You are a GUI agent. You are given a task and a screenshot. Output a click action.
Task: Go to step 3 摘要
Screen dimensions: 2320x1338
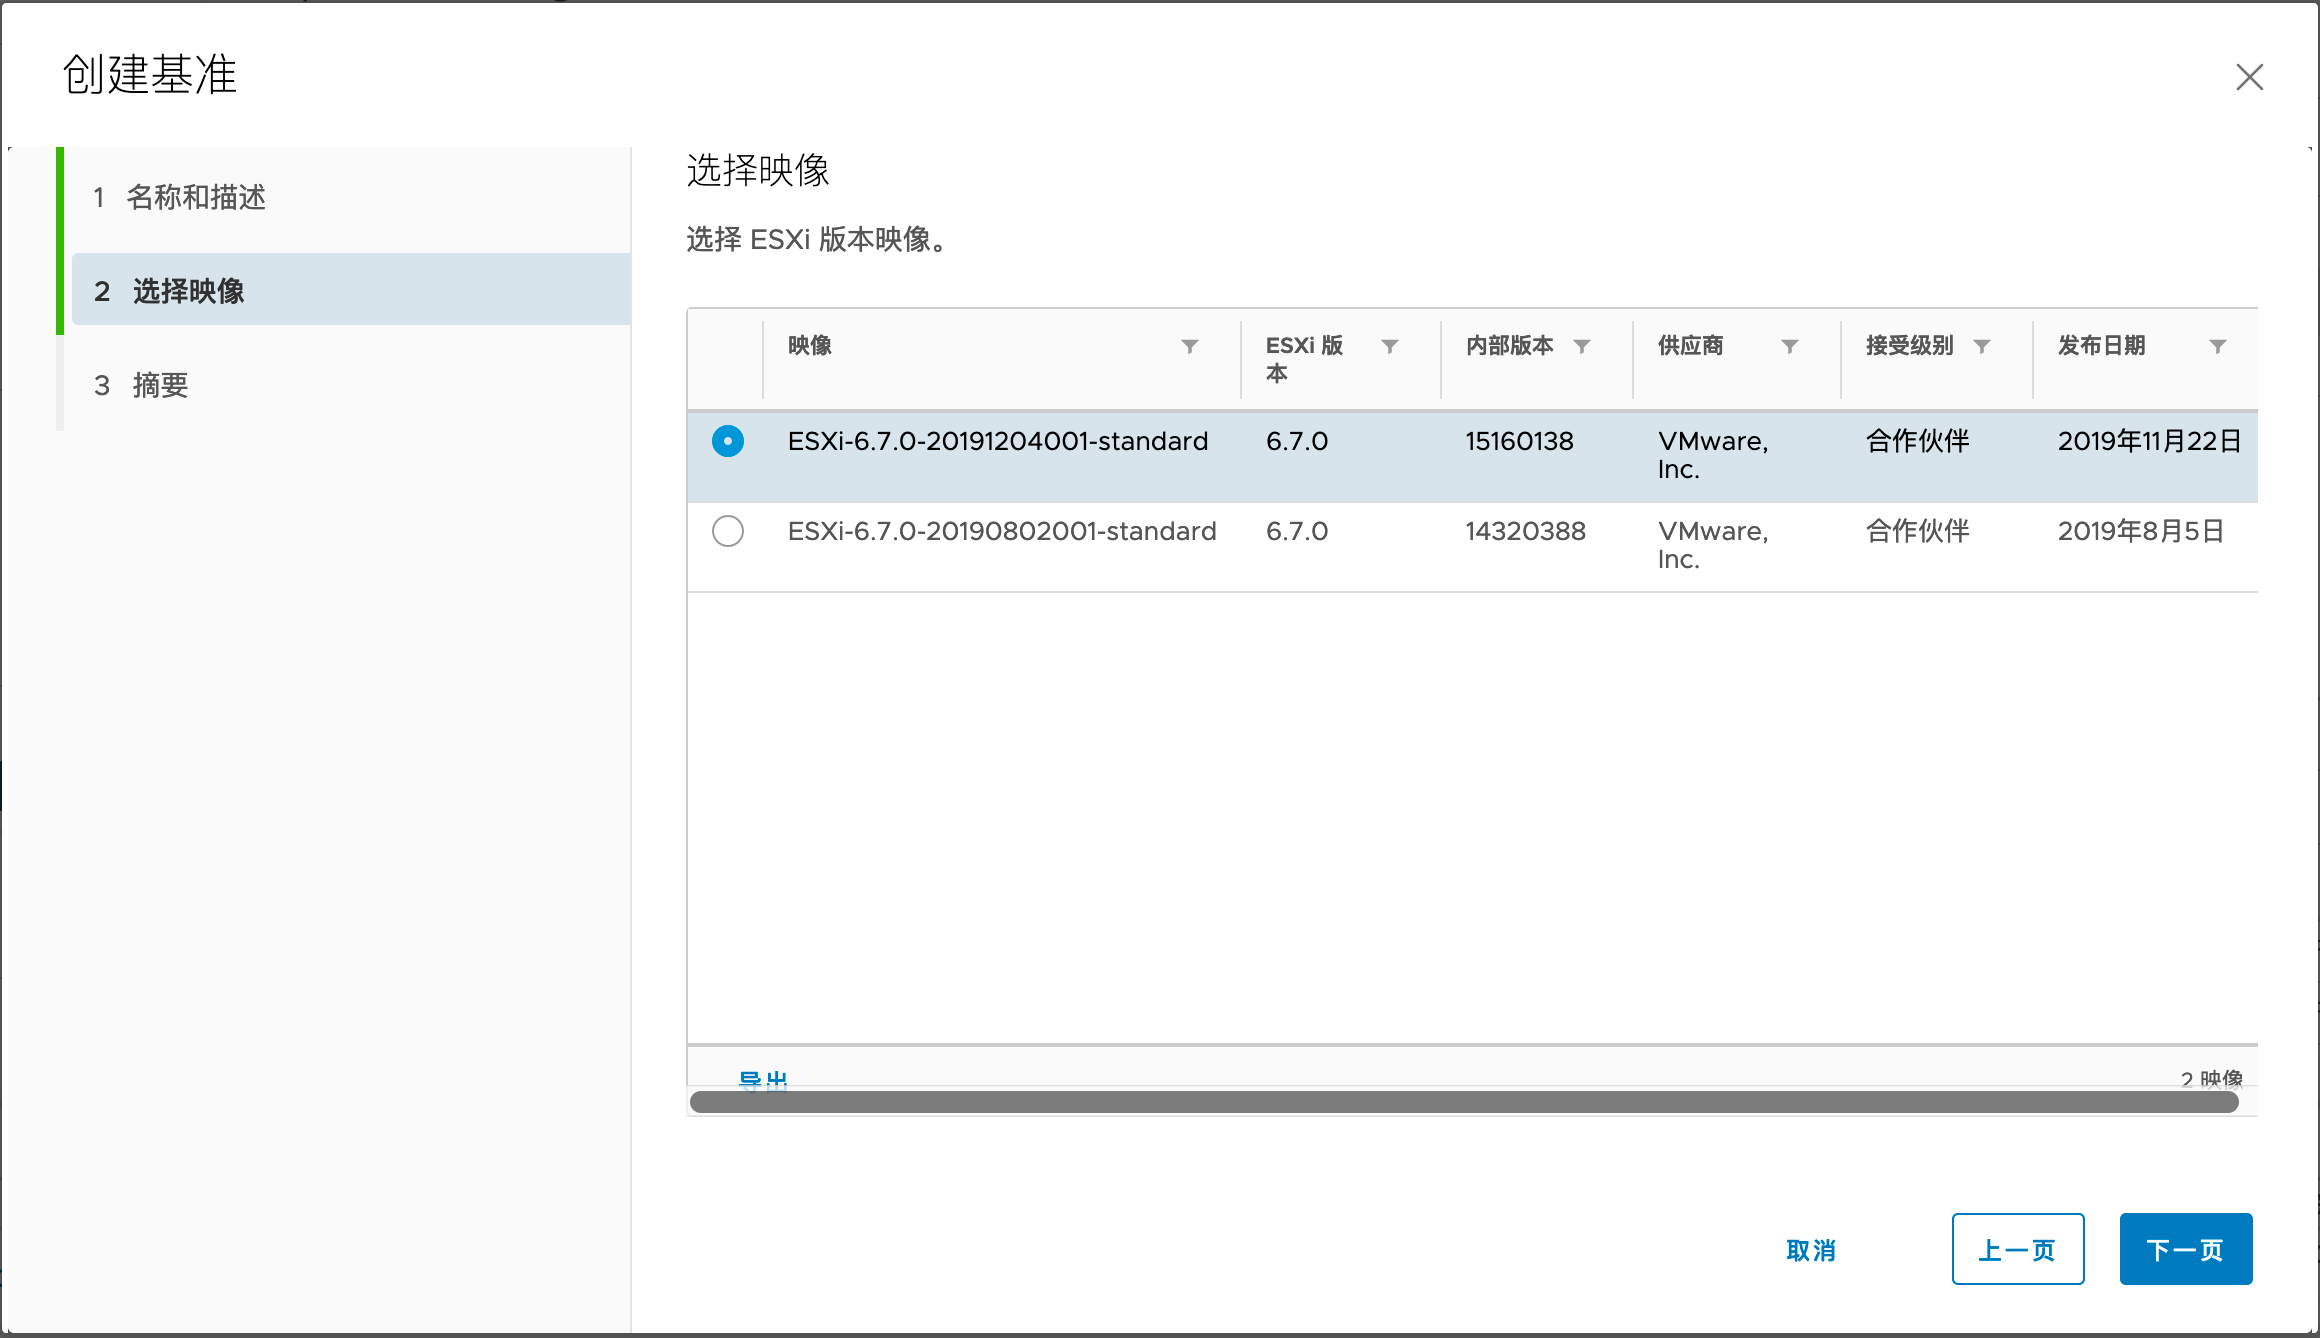160,385
